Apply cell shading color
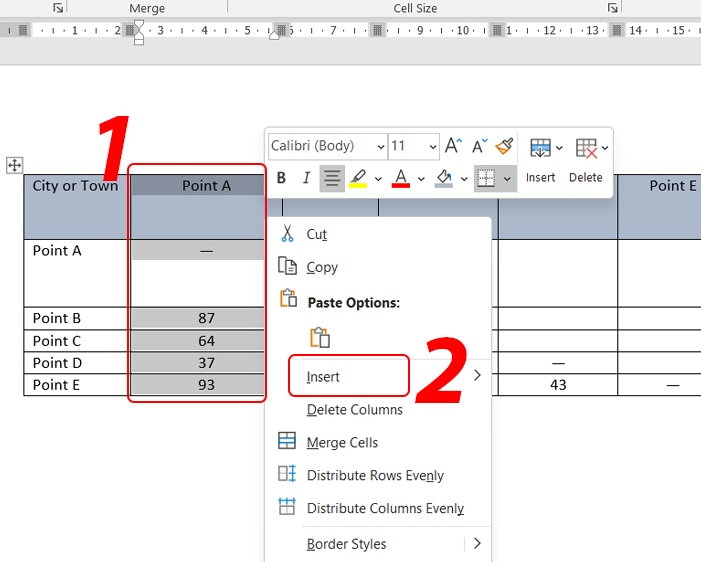 coord(444,178)
